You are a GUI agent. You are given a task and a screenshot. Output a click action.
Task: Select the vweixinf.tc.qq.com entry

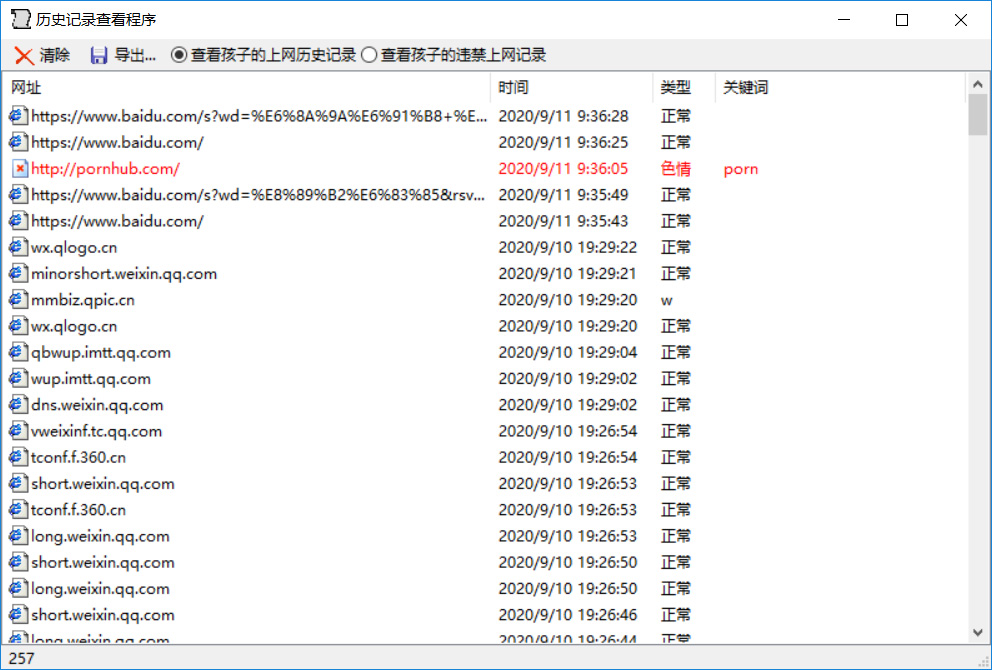96,431
